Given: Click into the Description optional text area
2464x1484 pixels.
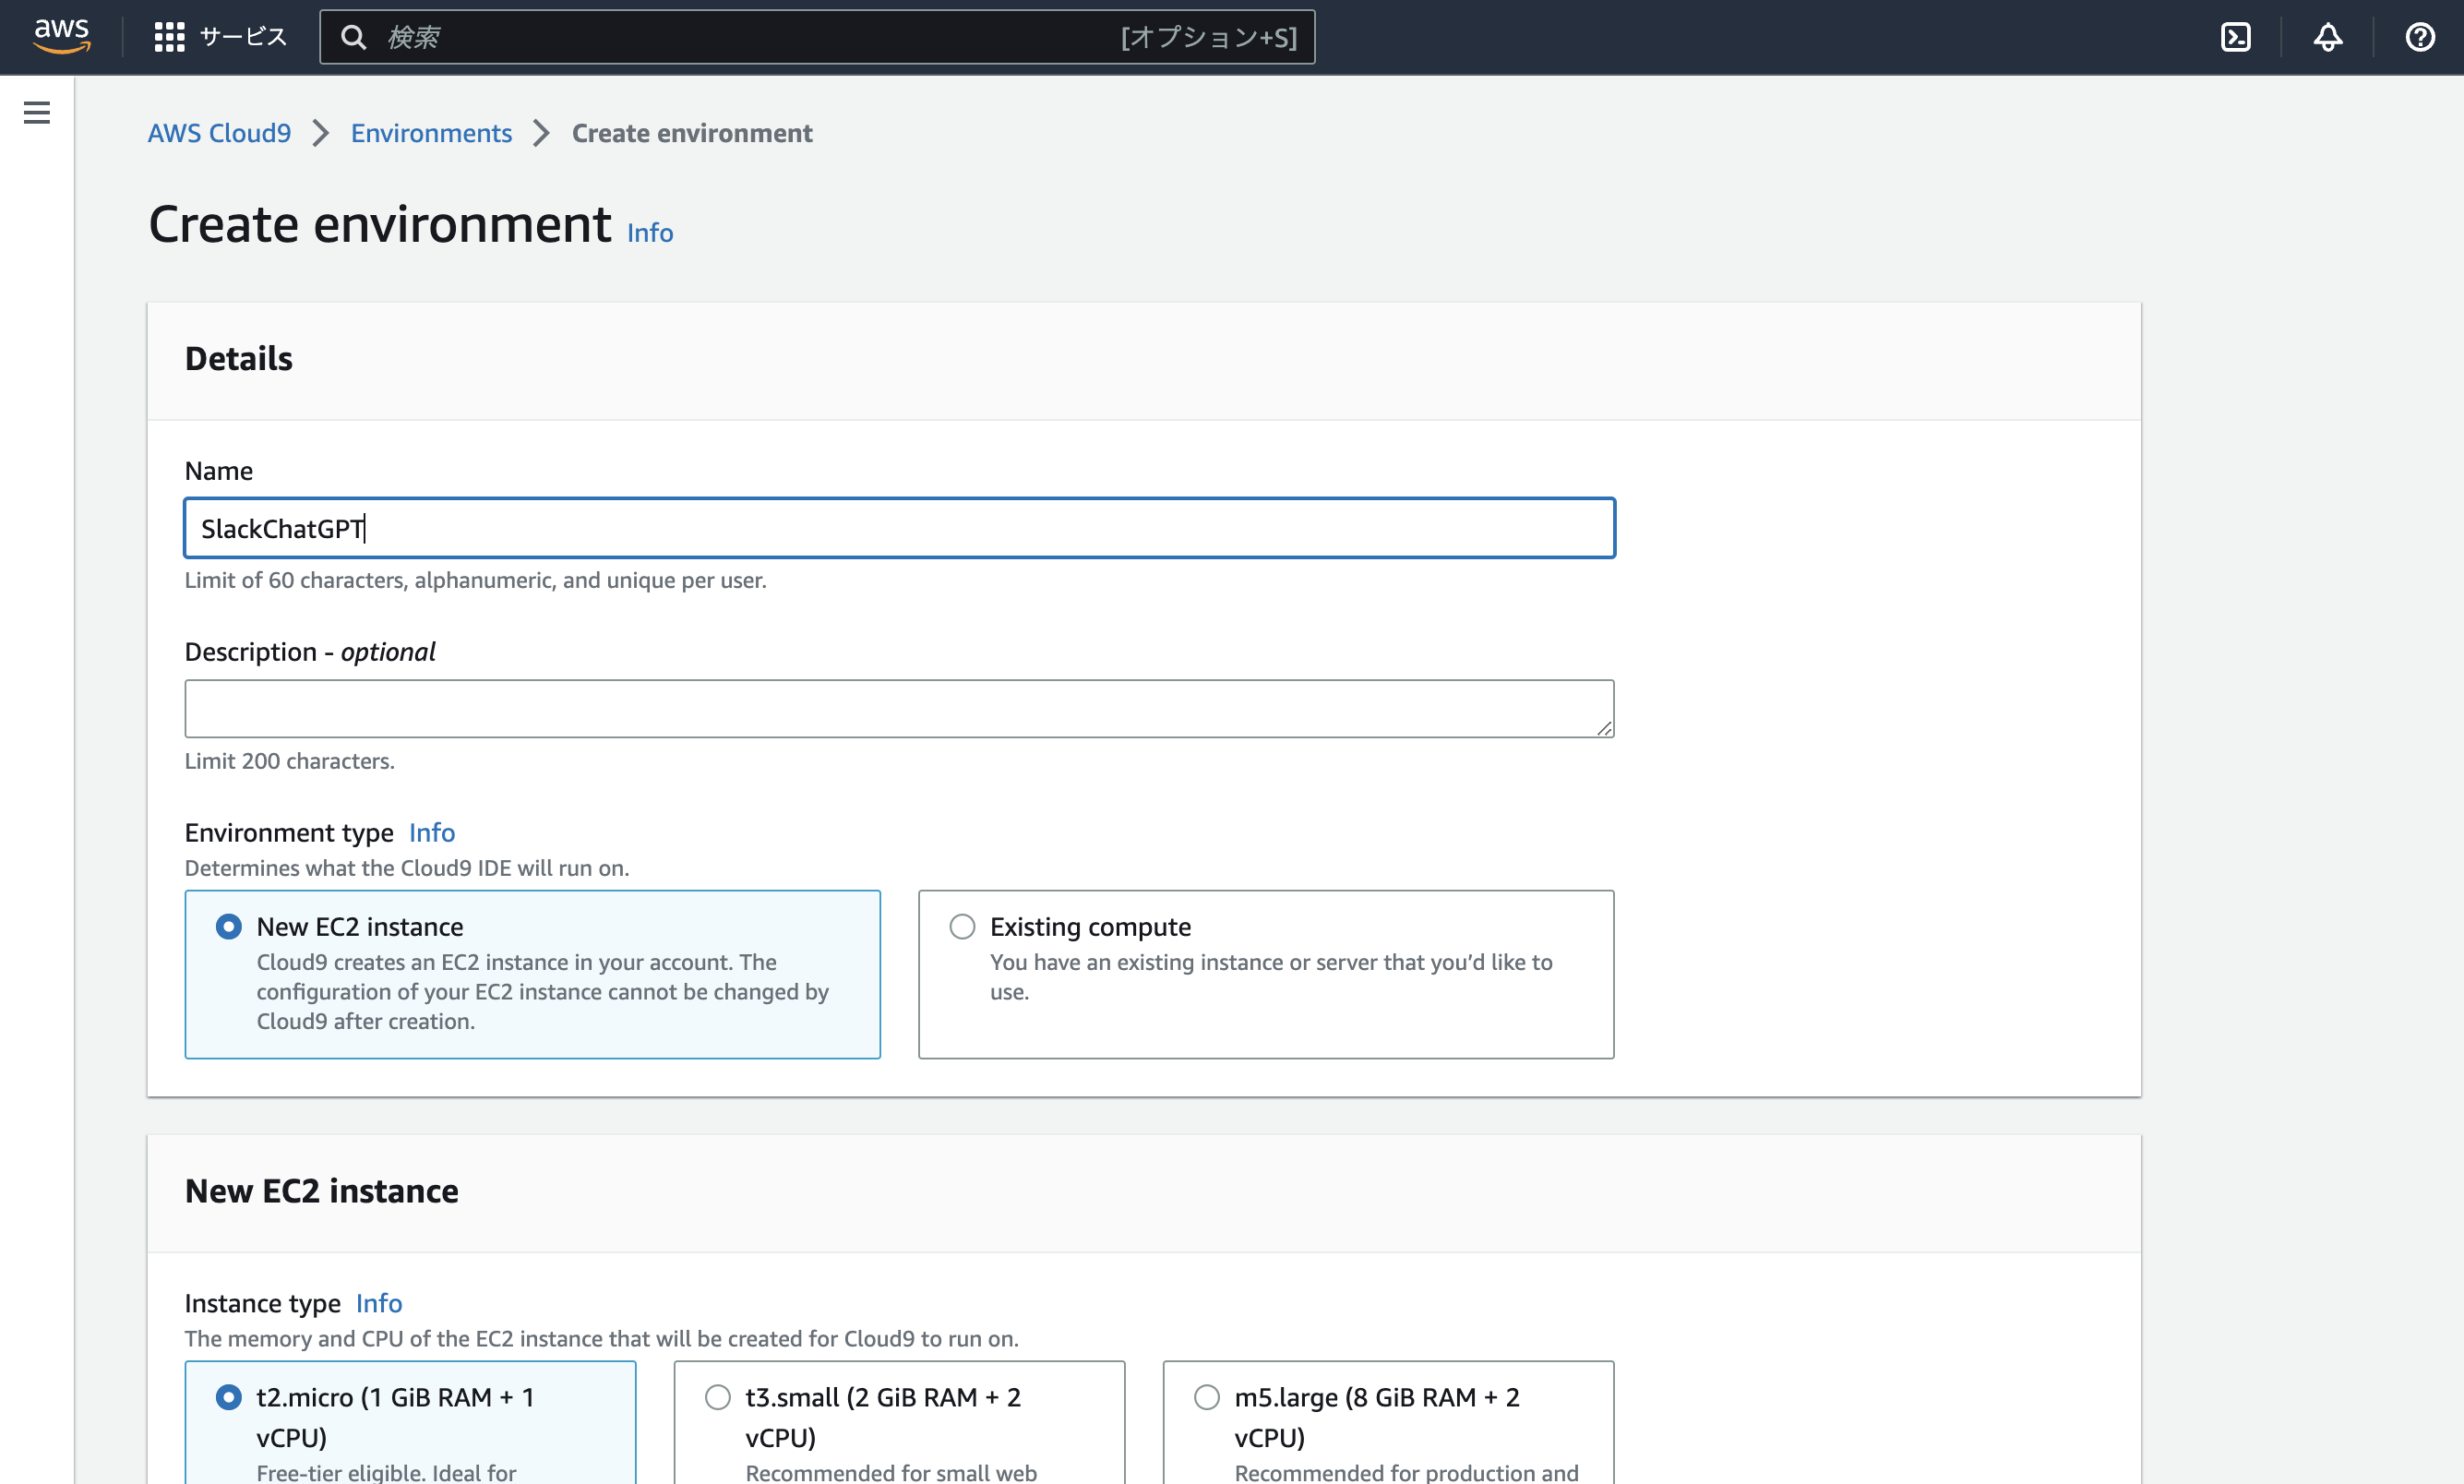Looking at the screenshot, I should tap(898, 708).
